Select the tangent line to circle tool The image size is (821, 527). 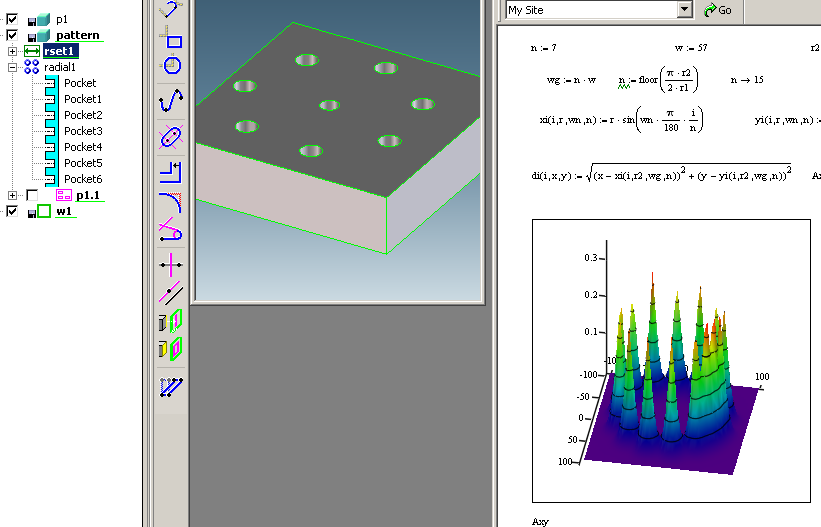point(171,229)
